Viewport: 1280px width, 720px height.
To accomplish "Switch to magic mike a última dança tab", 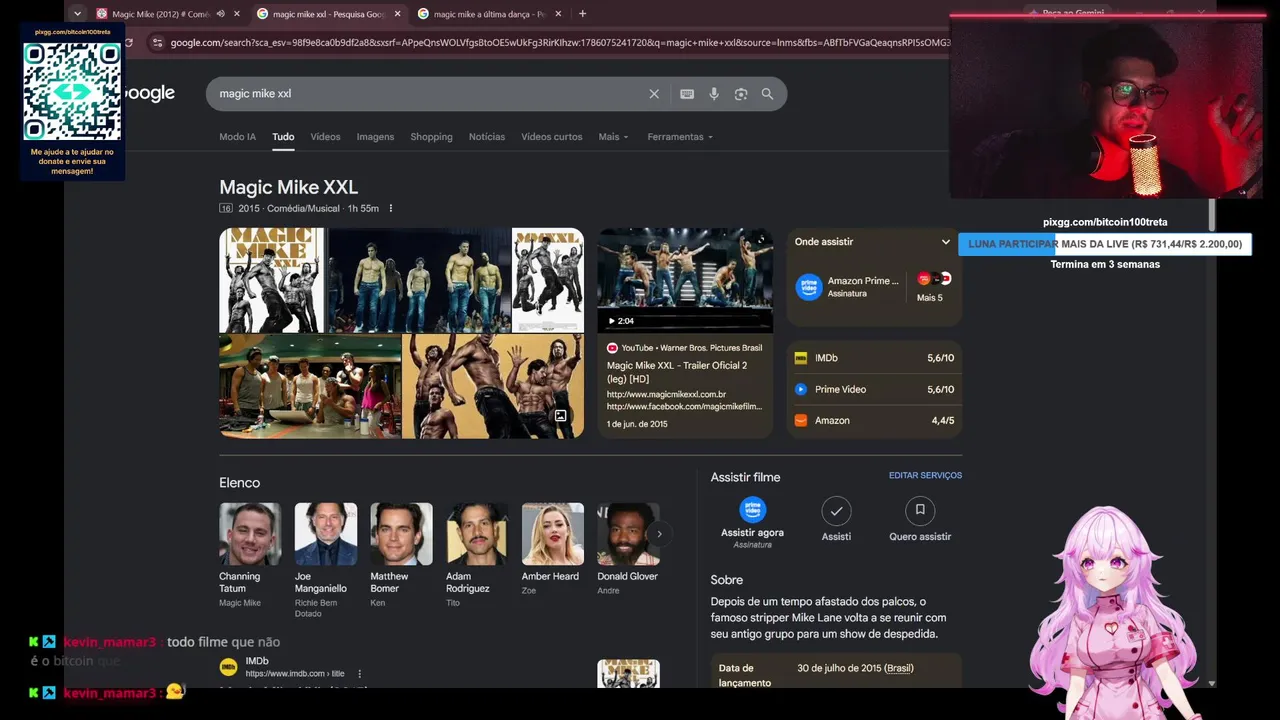I will (x=488, y=14).
